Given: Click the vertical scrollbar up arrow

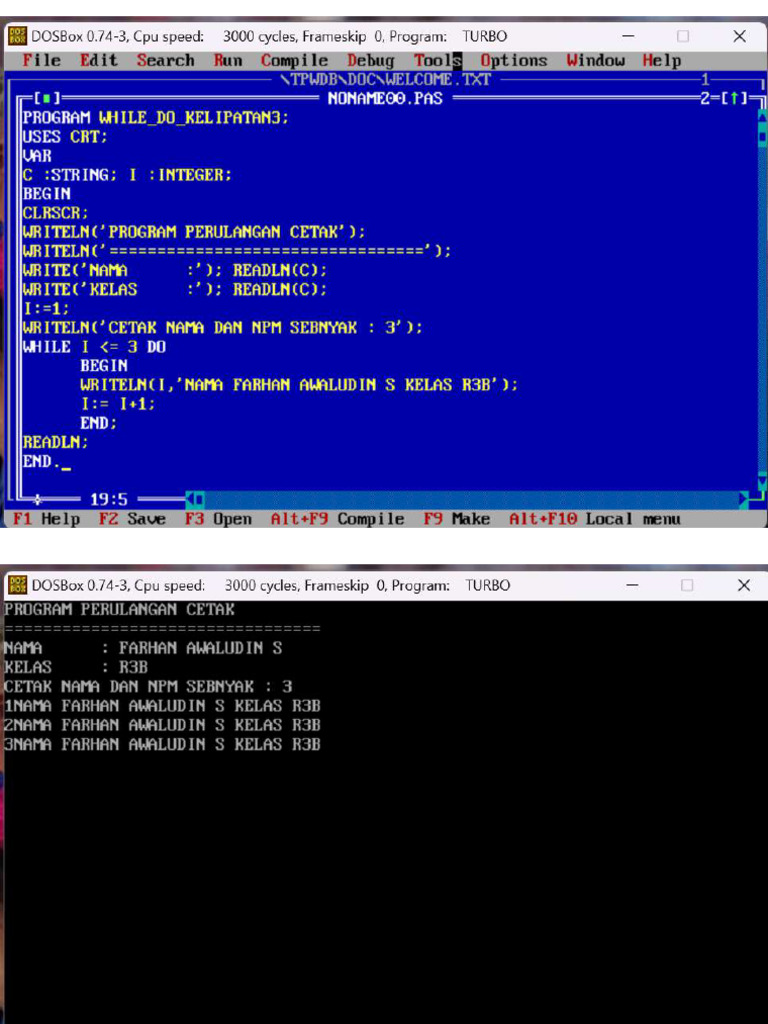Looking at the screenshot, I should [x=761, y=118].
